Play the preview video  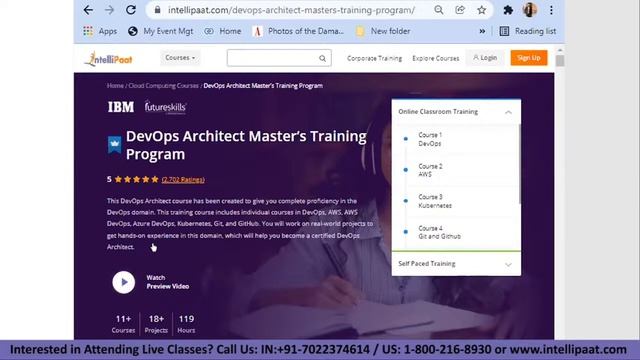[x=124, y=282]
